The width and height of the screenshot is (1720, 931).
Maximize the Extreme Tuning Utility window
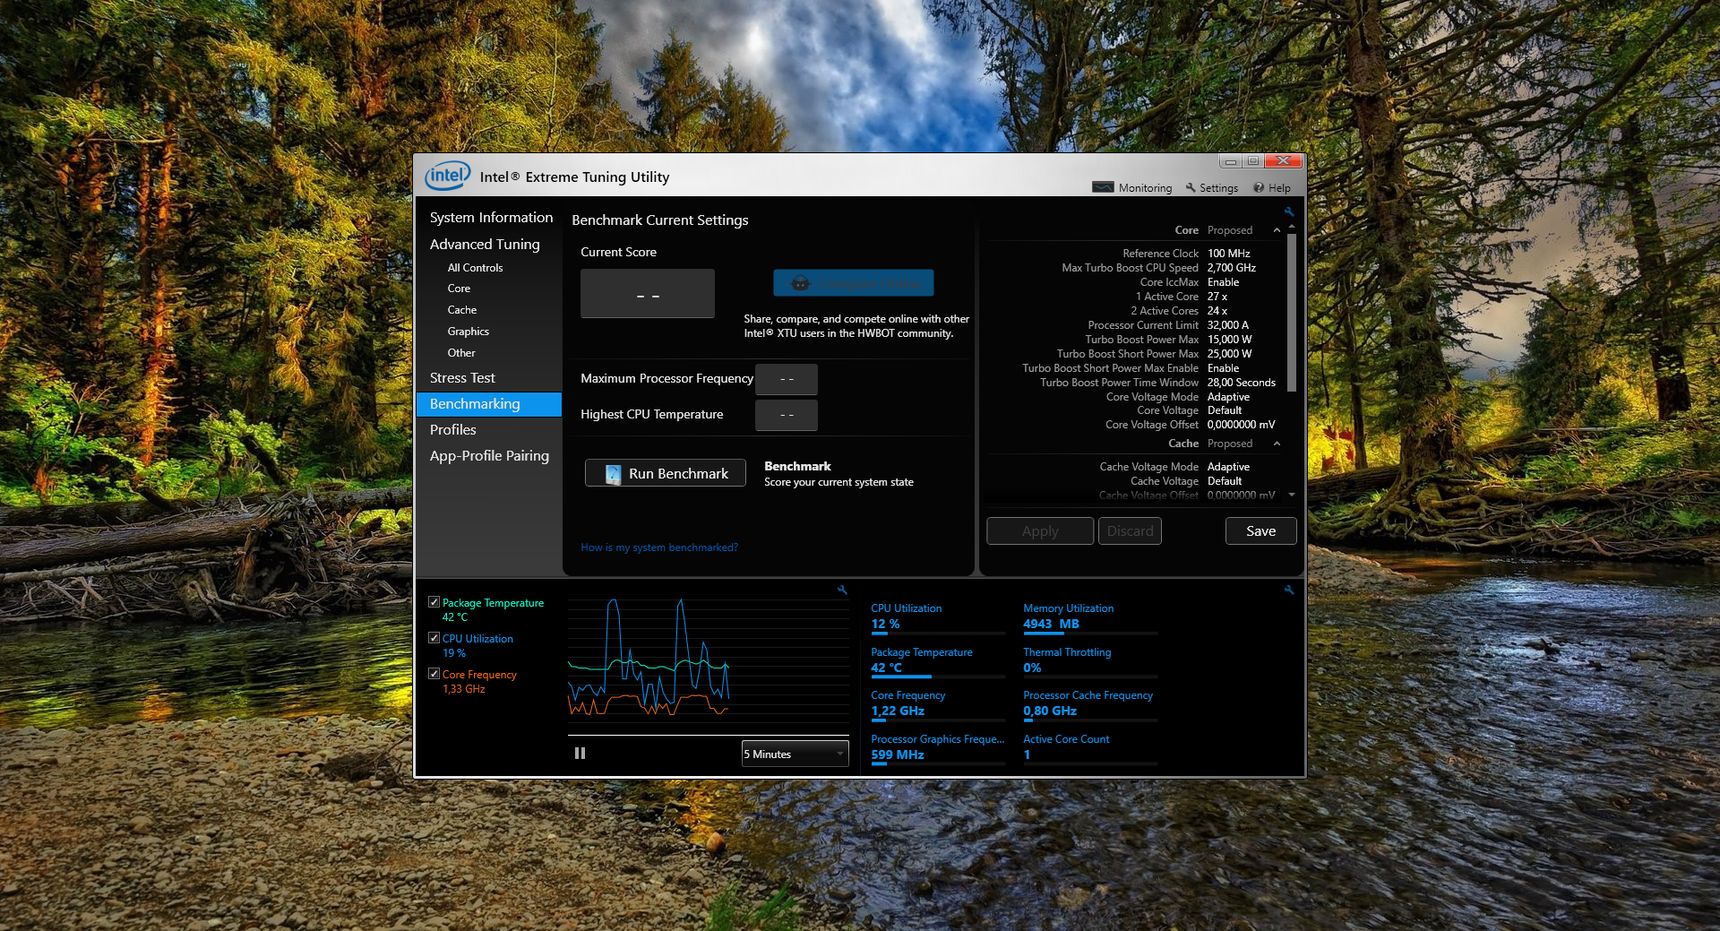click(x=1253, y=161)
